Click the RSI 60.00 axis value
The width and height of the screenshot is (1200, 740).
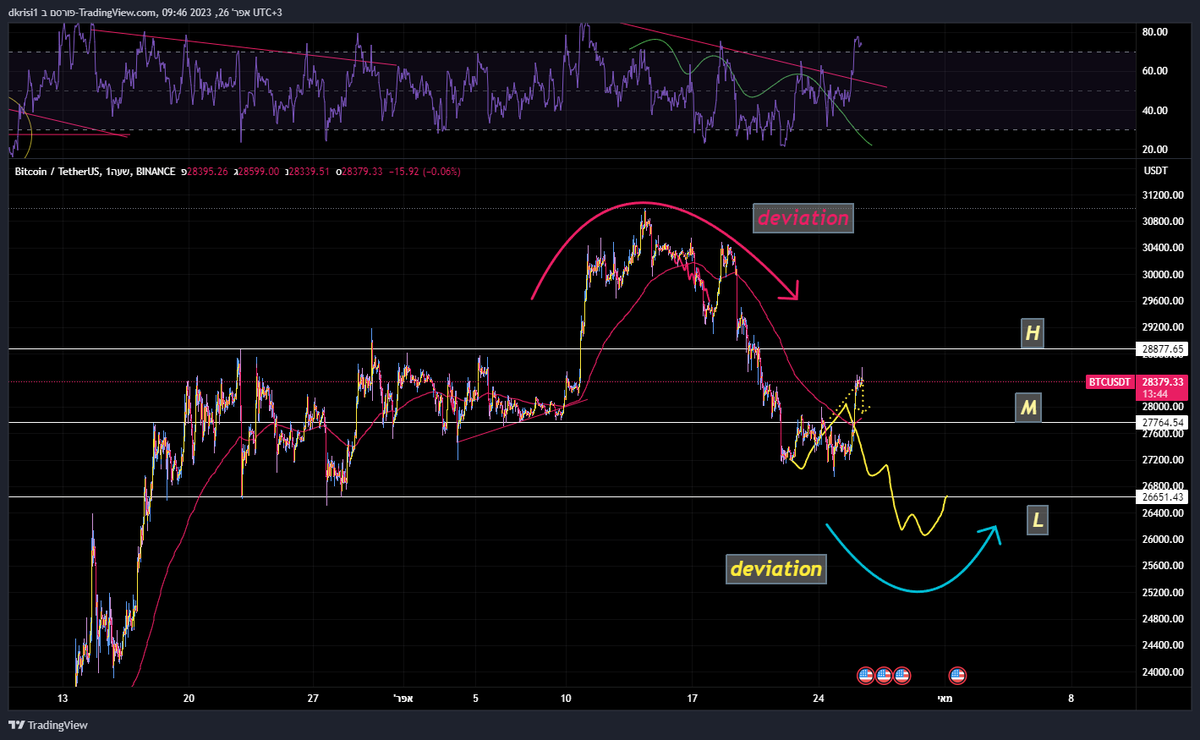click(x=1156, y=71)
